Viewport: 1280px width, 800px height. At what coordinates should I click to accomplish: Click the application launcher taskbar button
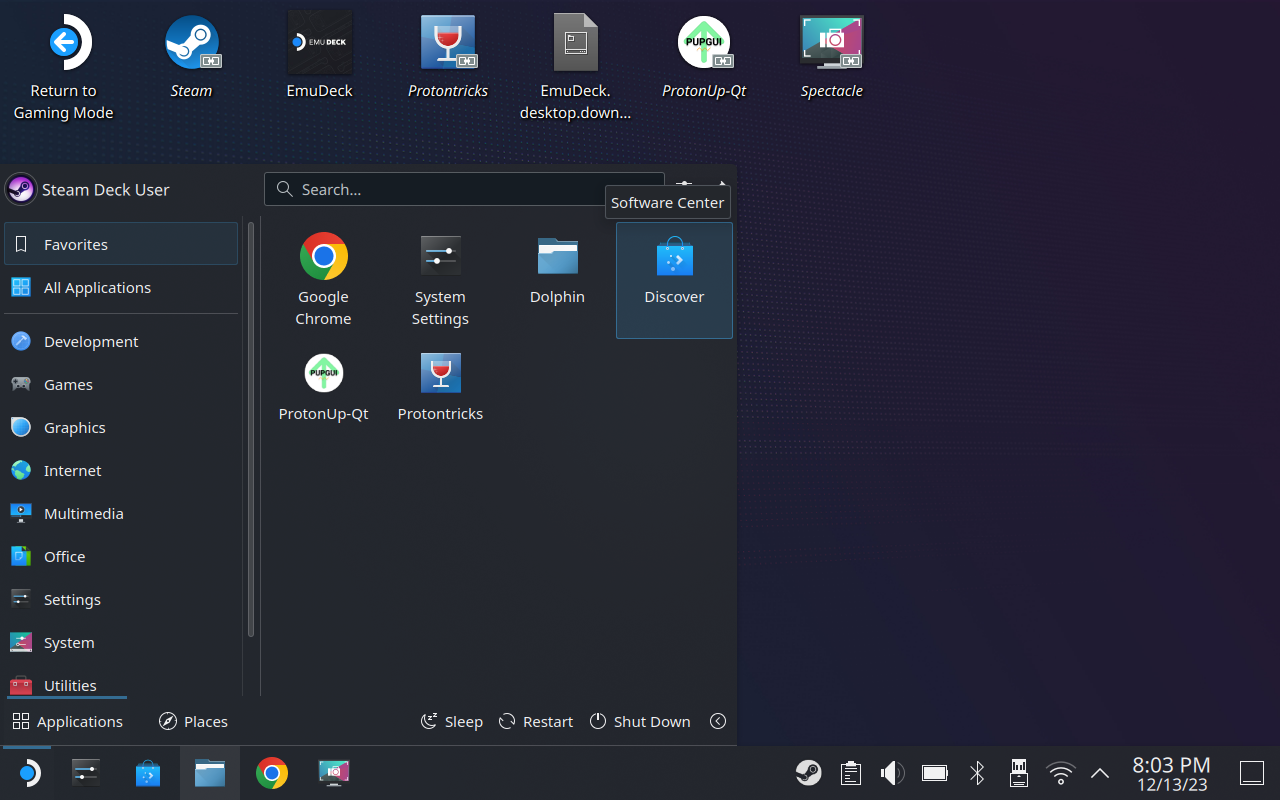28,773
